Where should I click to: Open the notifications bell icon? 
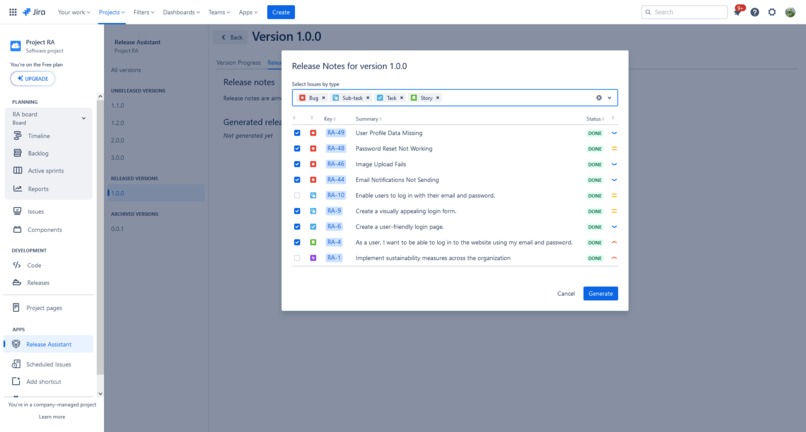click(738, 12)
